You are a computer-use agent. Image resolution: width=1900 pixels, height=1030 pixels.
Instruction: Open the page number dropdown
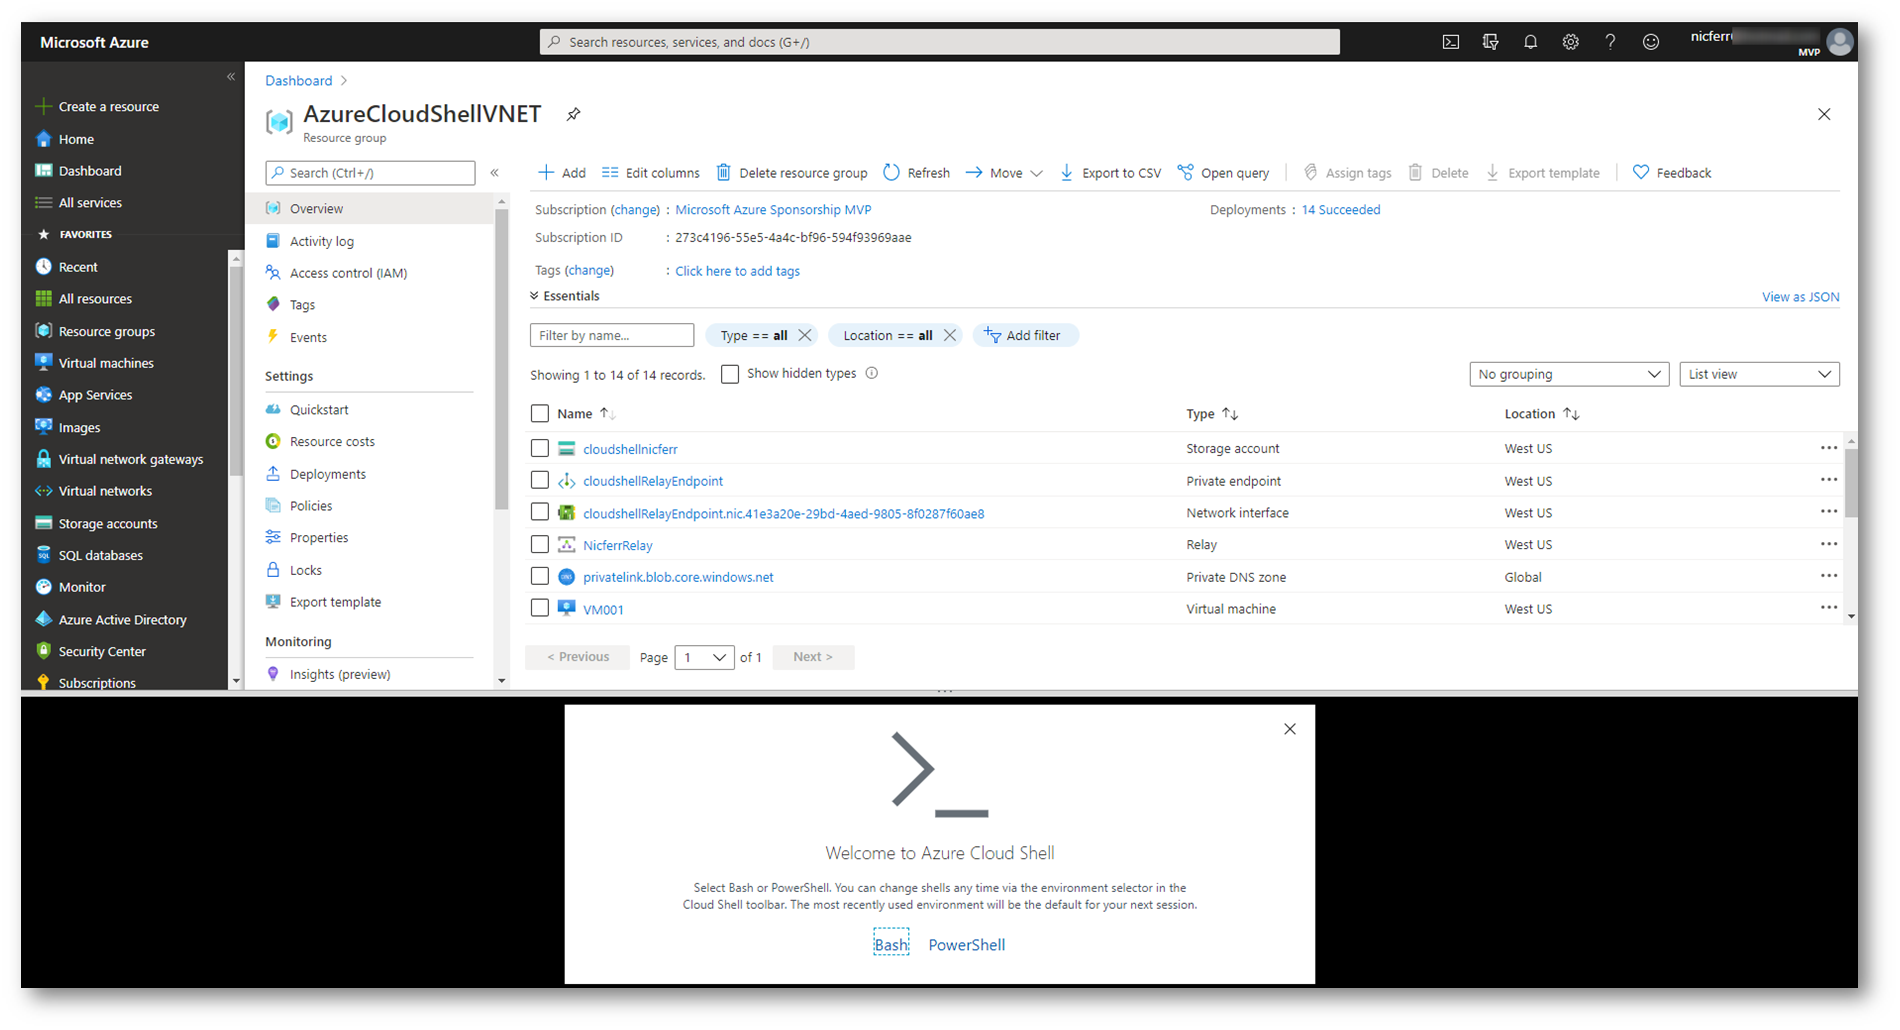704,657
